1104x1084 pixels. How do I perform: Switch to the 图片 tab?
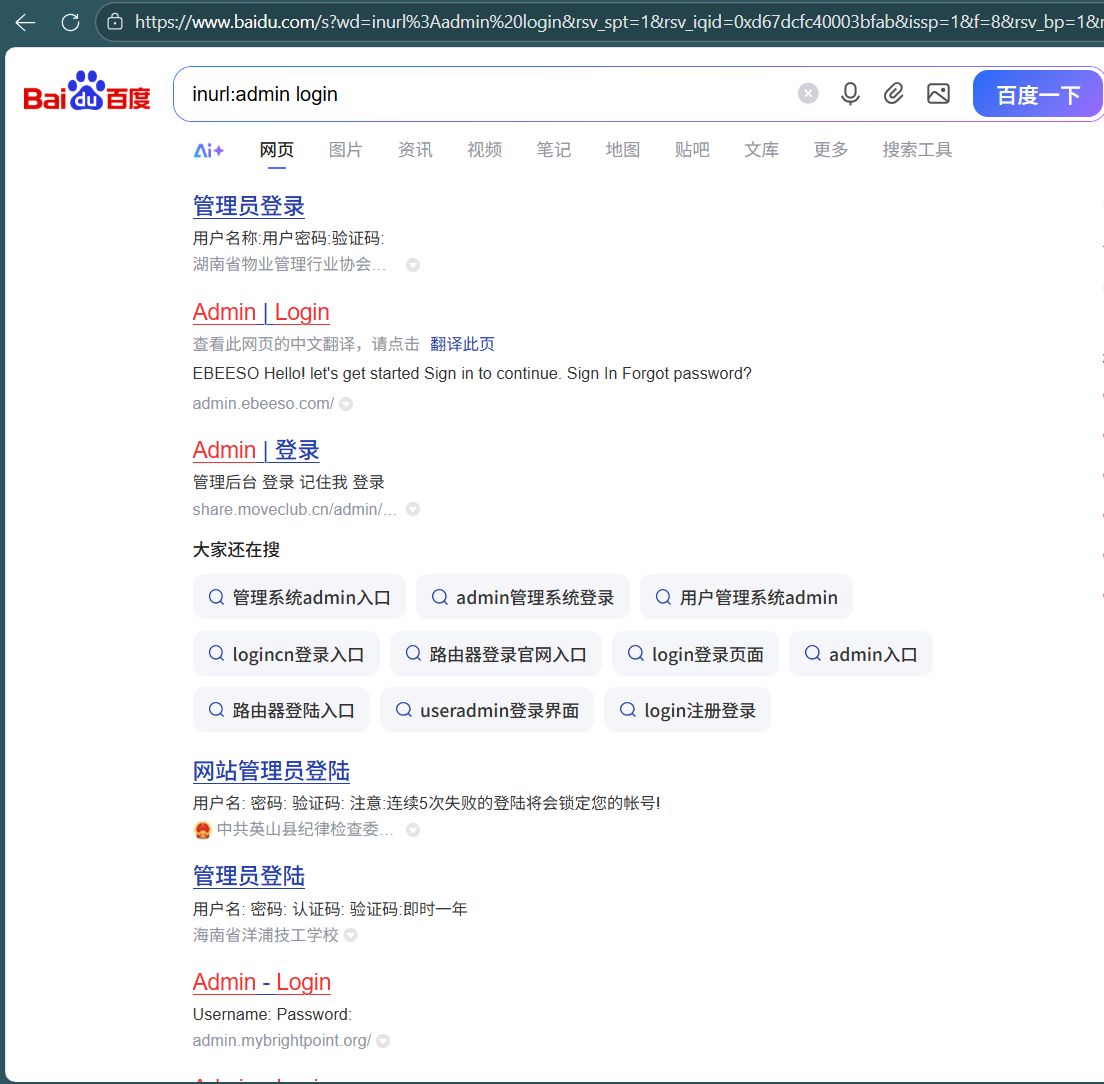tap(346, 150)
